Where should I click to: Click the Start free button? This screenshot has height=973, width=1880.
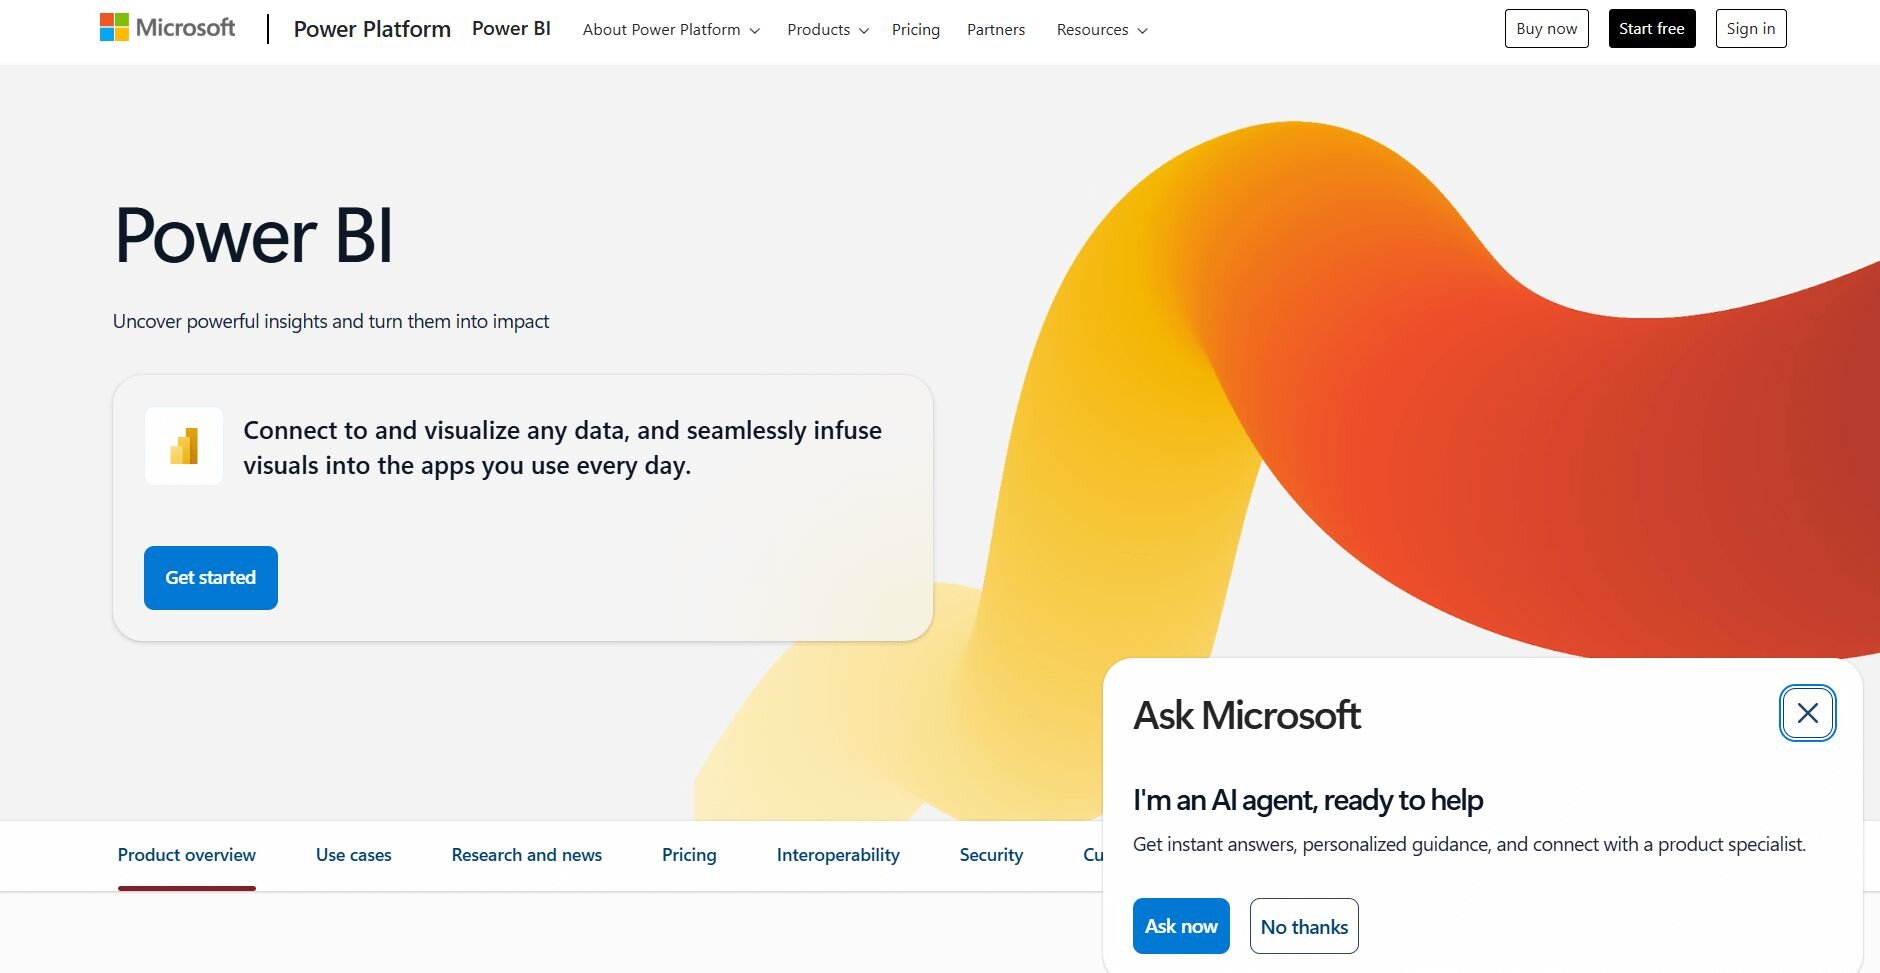pos(1651,29)
